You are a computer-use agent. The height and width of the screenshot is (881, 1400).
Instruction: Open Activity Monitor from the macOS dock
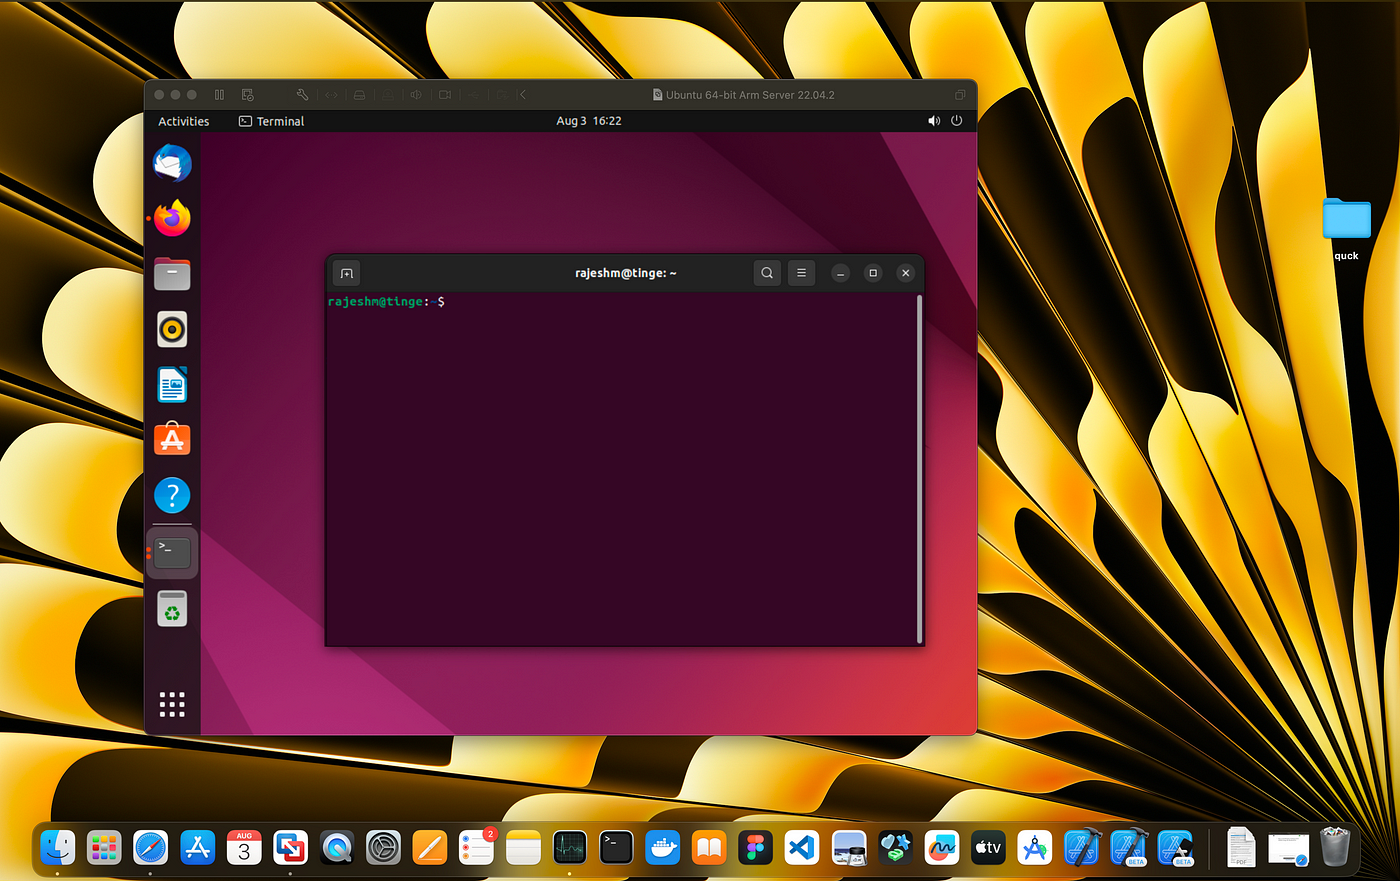pyautogui.click(x=570, y=848)
